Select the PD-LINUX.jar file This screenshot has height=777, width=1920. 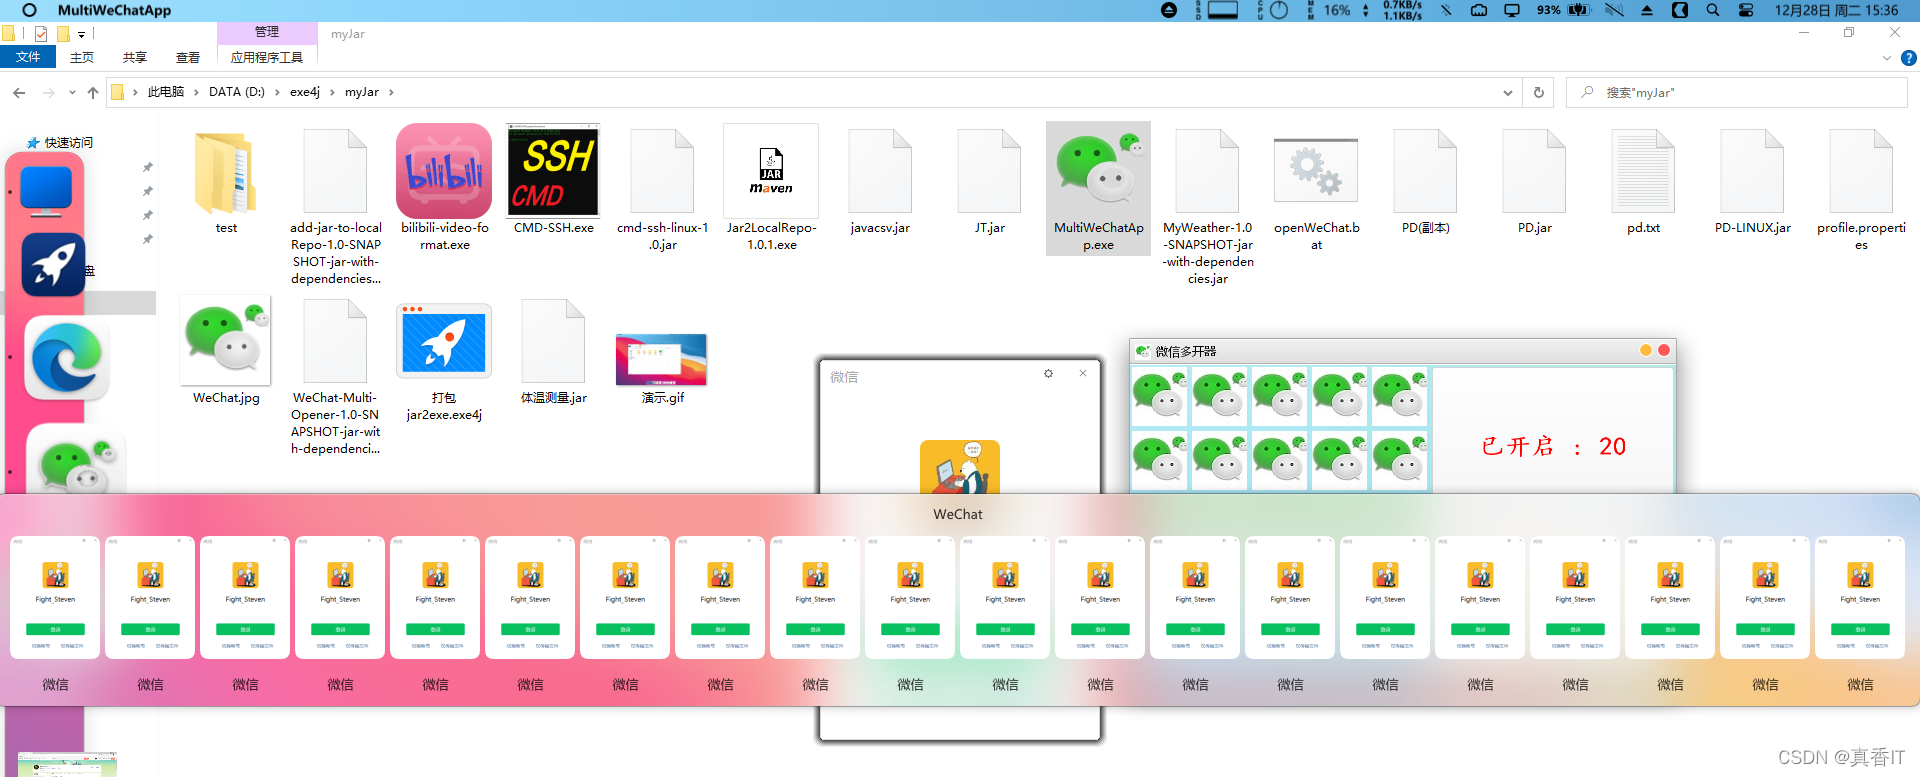pos(1752,171)
